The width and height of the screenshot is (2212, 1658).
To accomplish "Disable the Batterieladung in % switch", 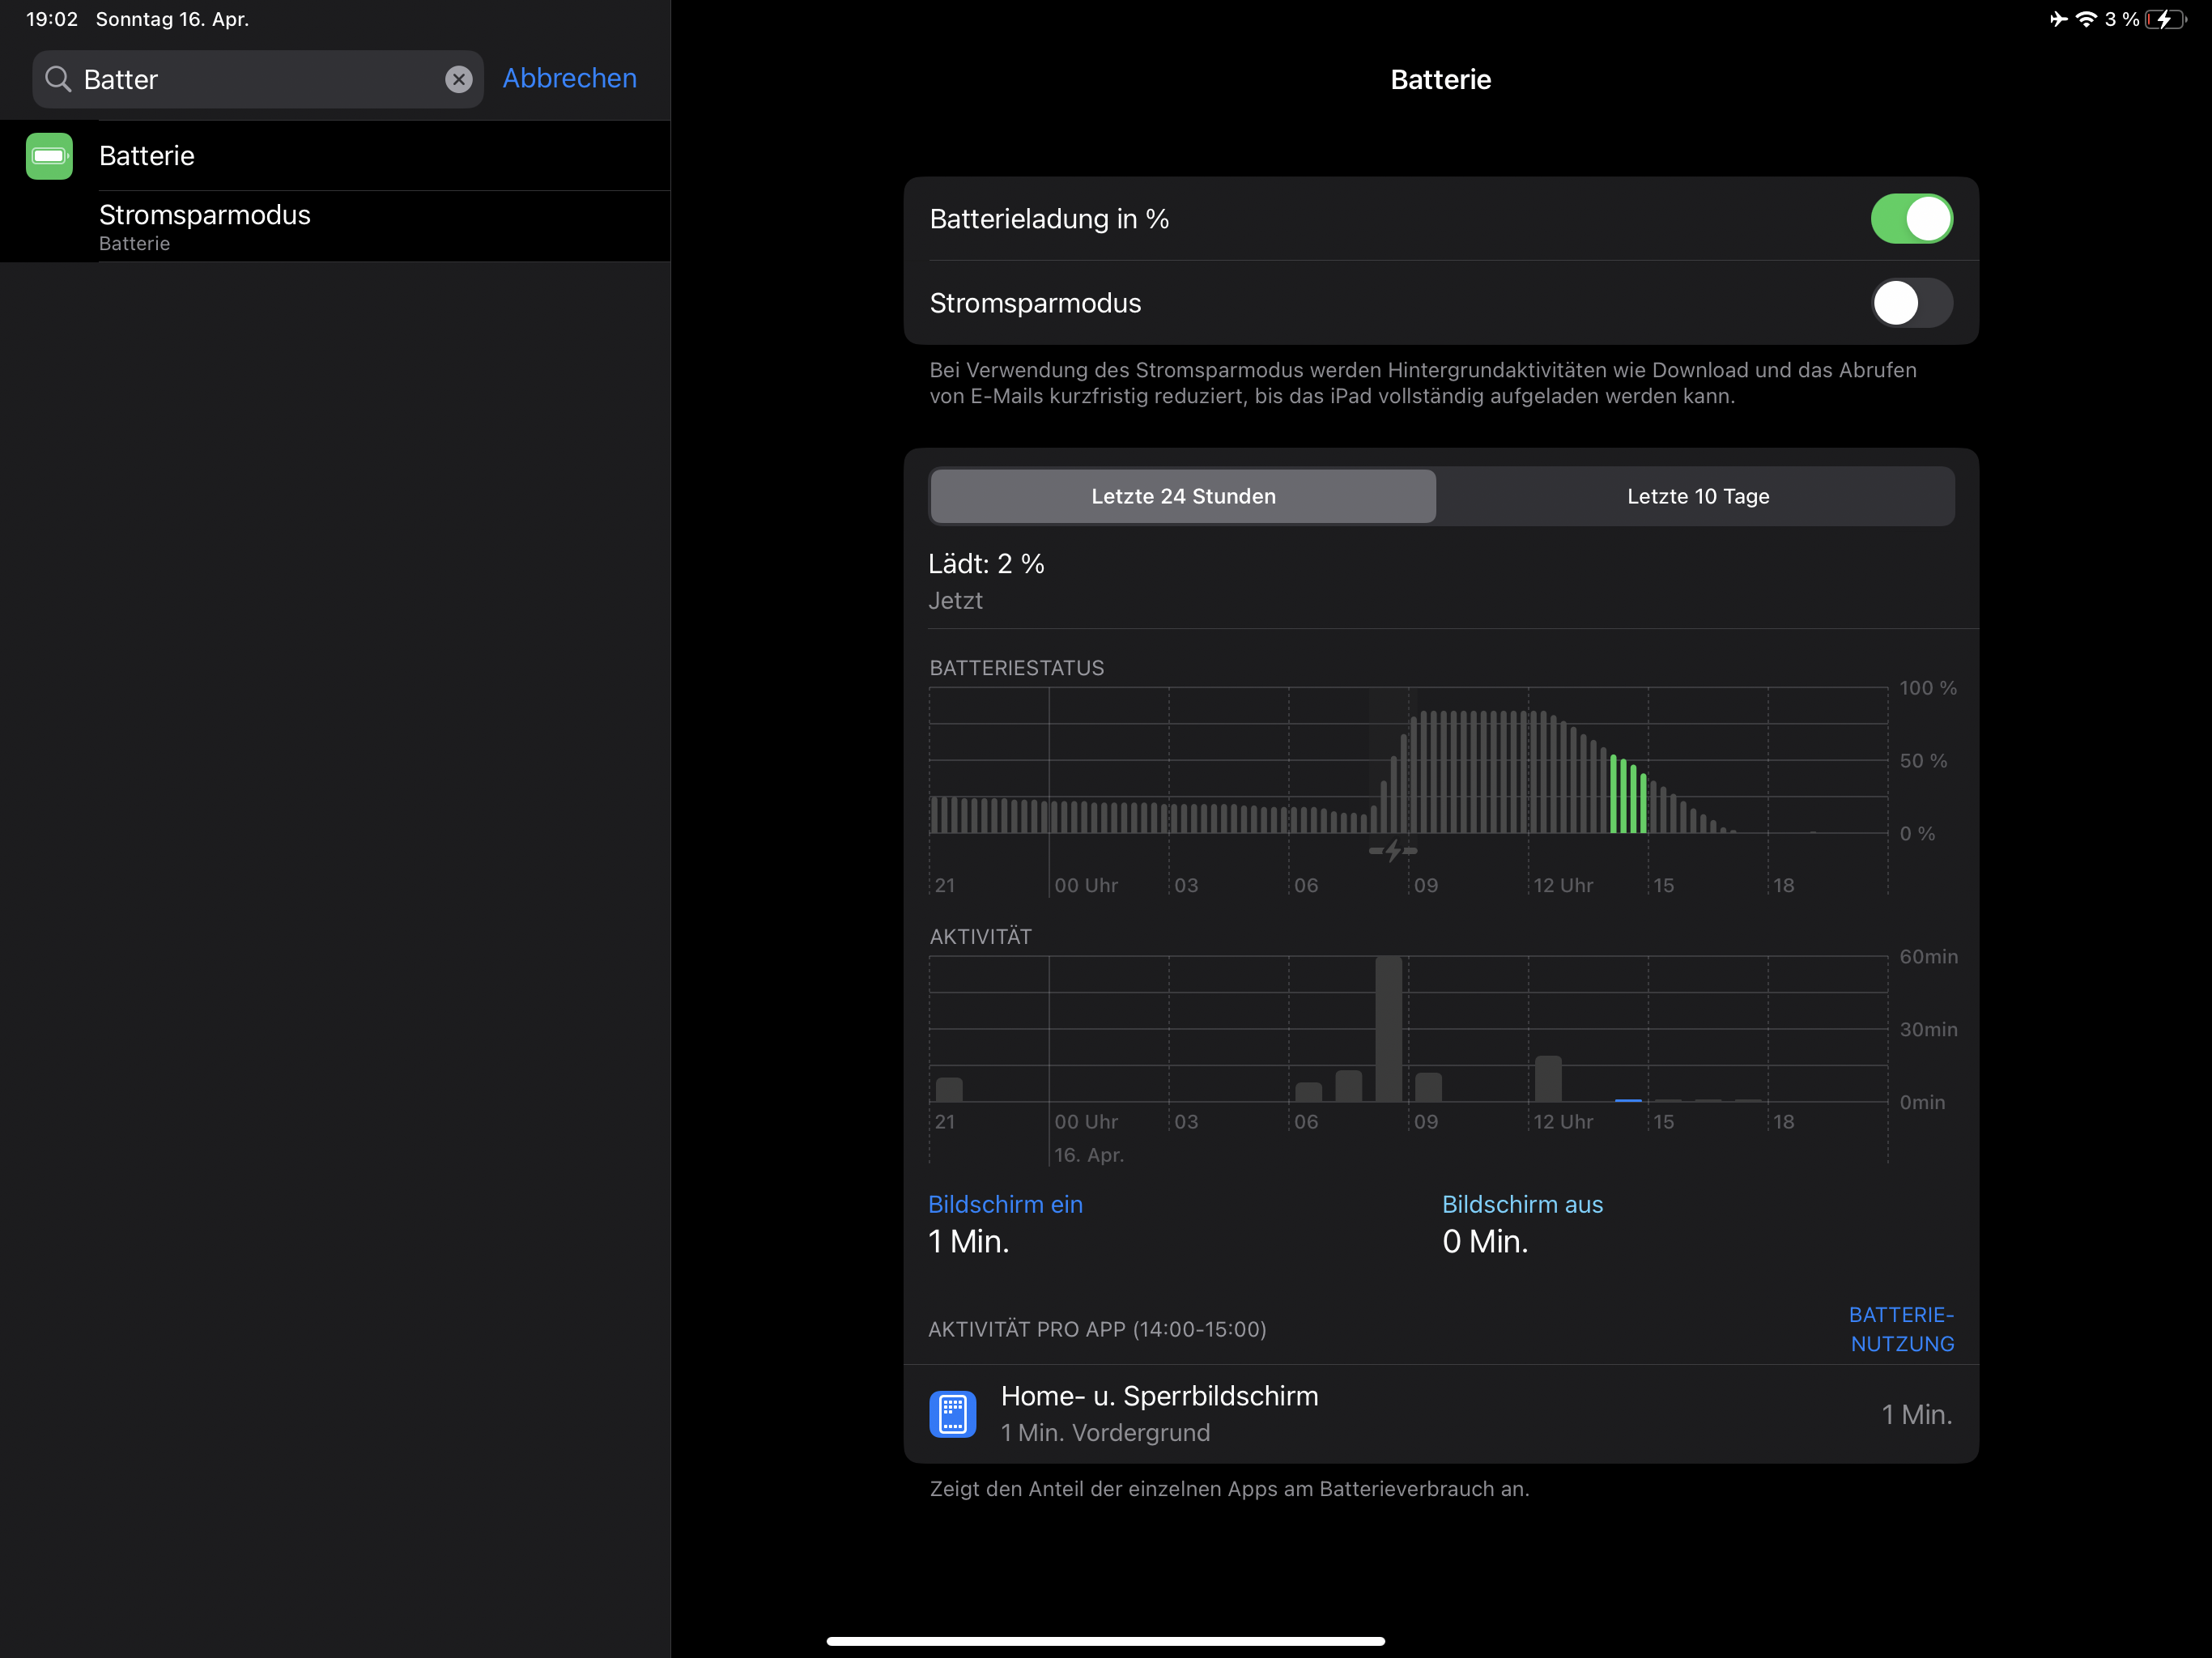I will coord(1910,219).
